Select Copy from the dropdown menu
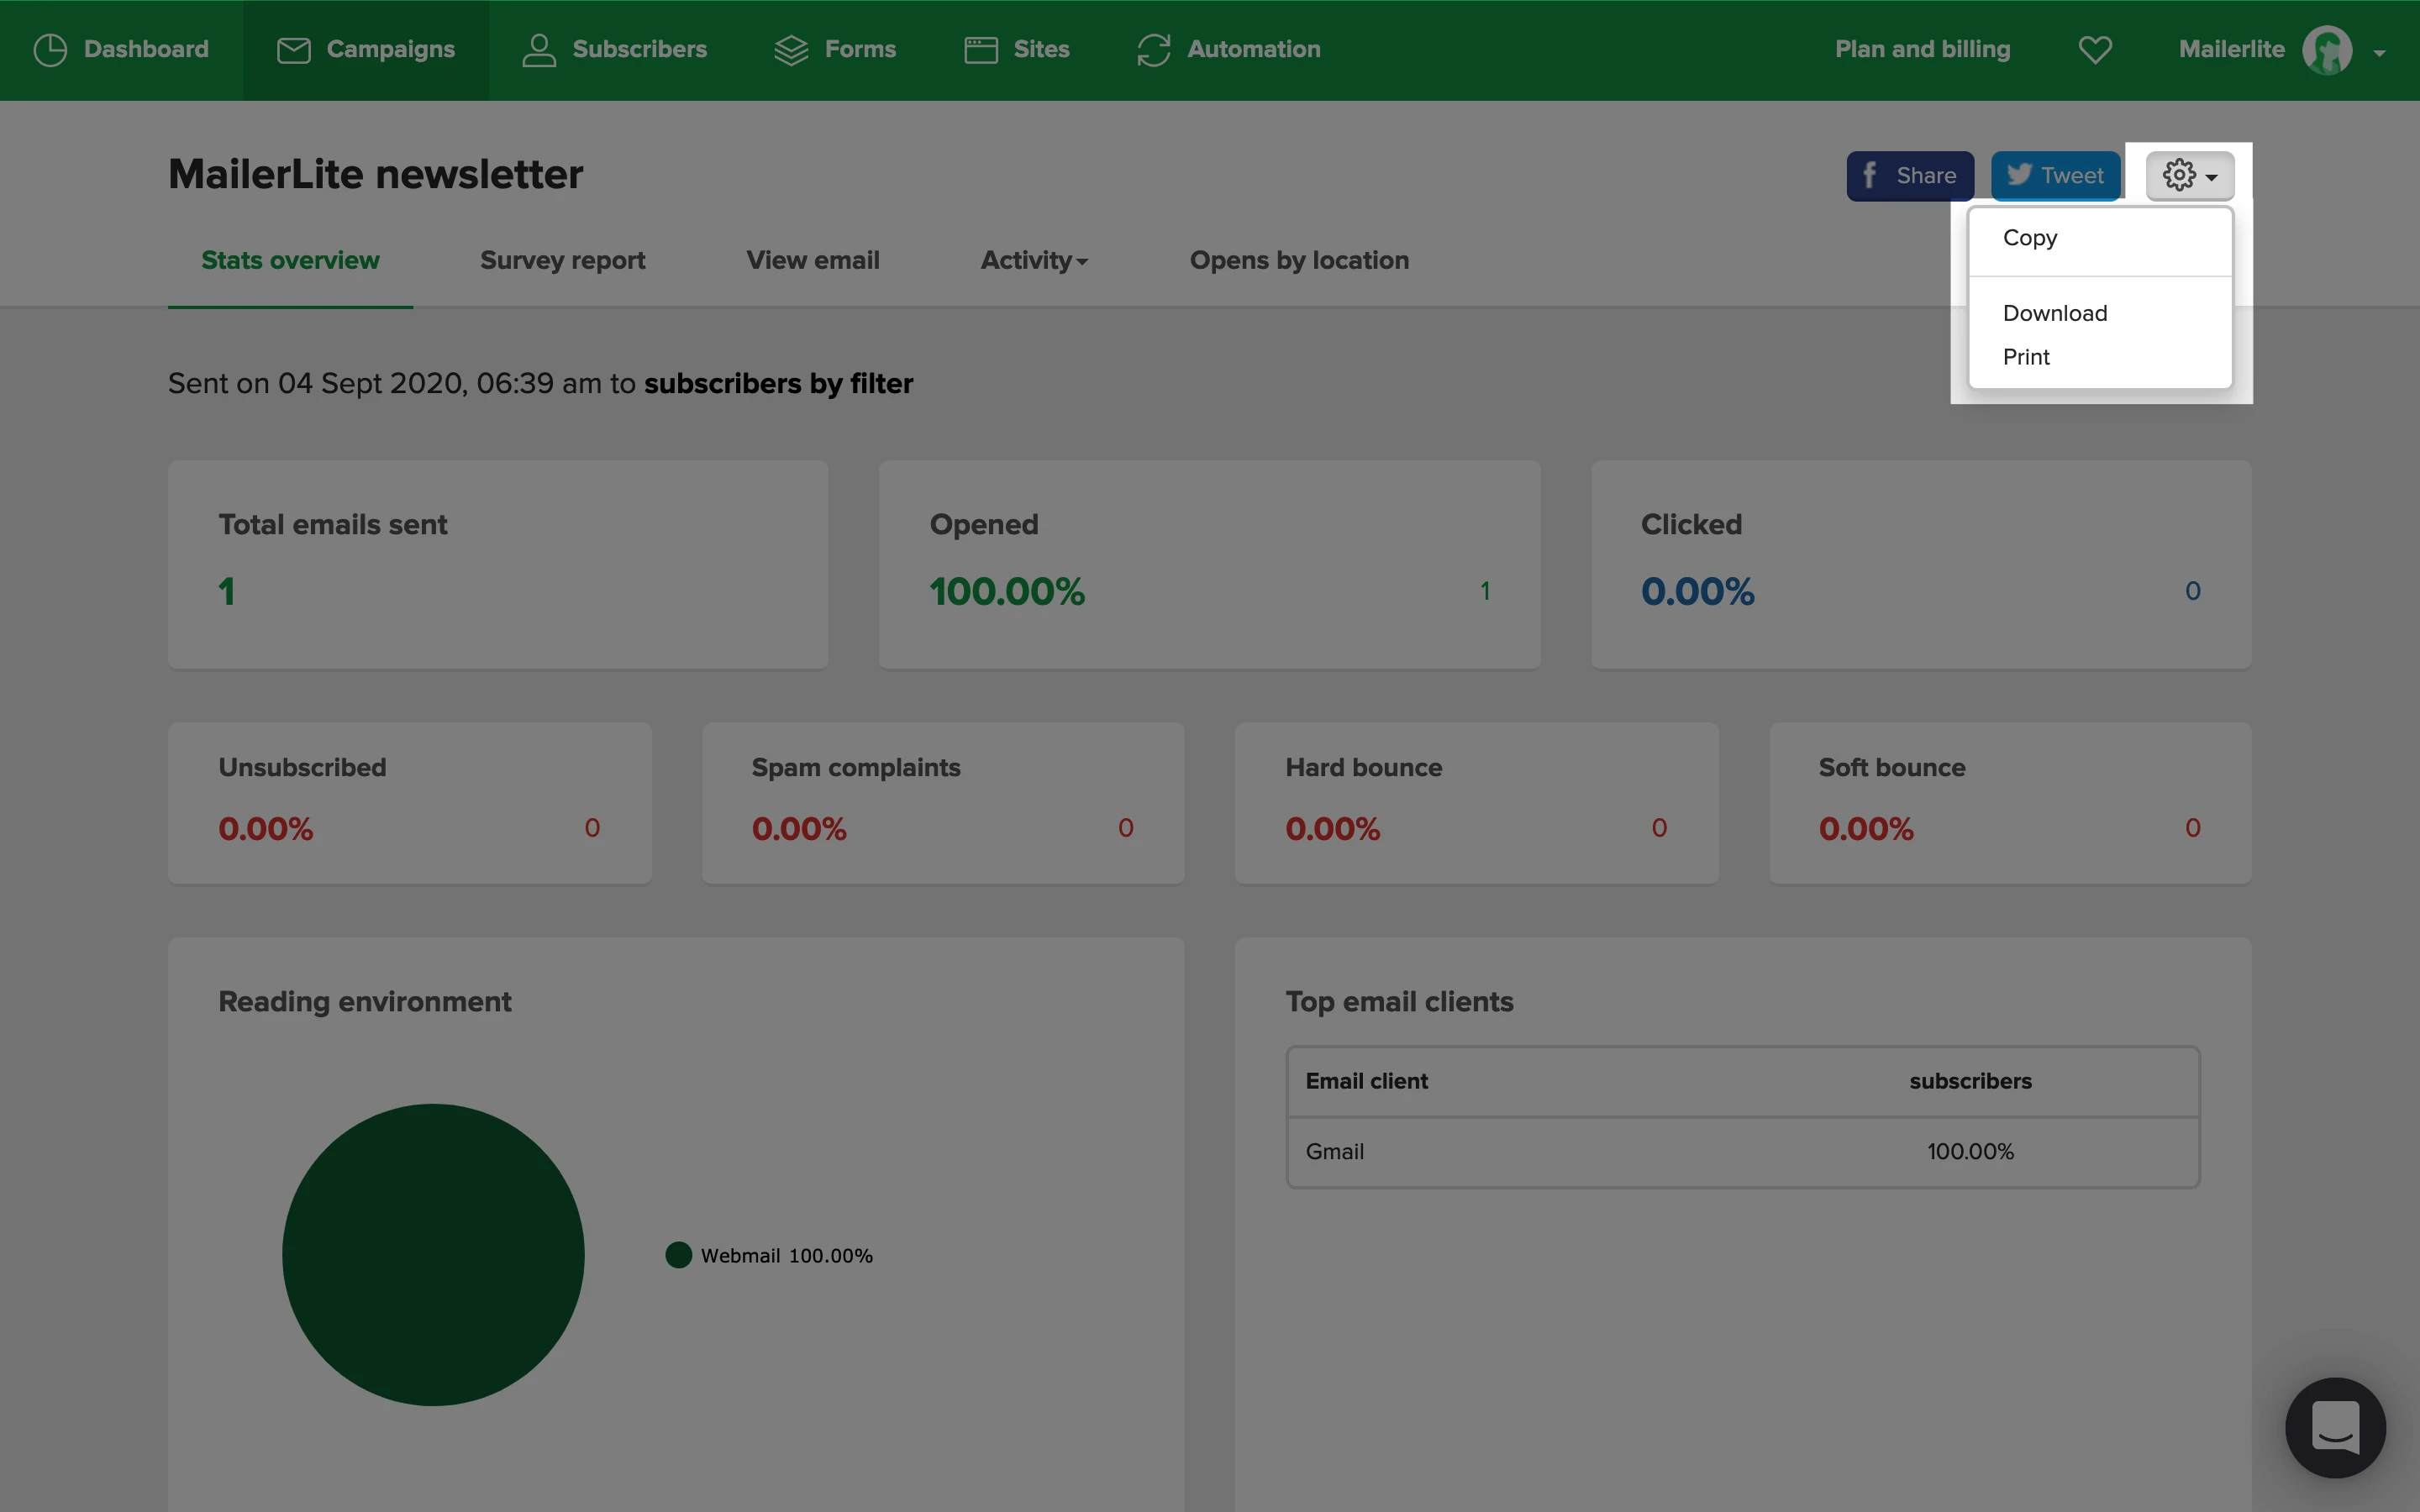This screenshot has height=1512, width=2420. [2030, 238]
